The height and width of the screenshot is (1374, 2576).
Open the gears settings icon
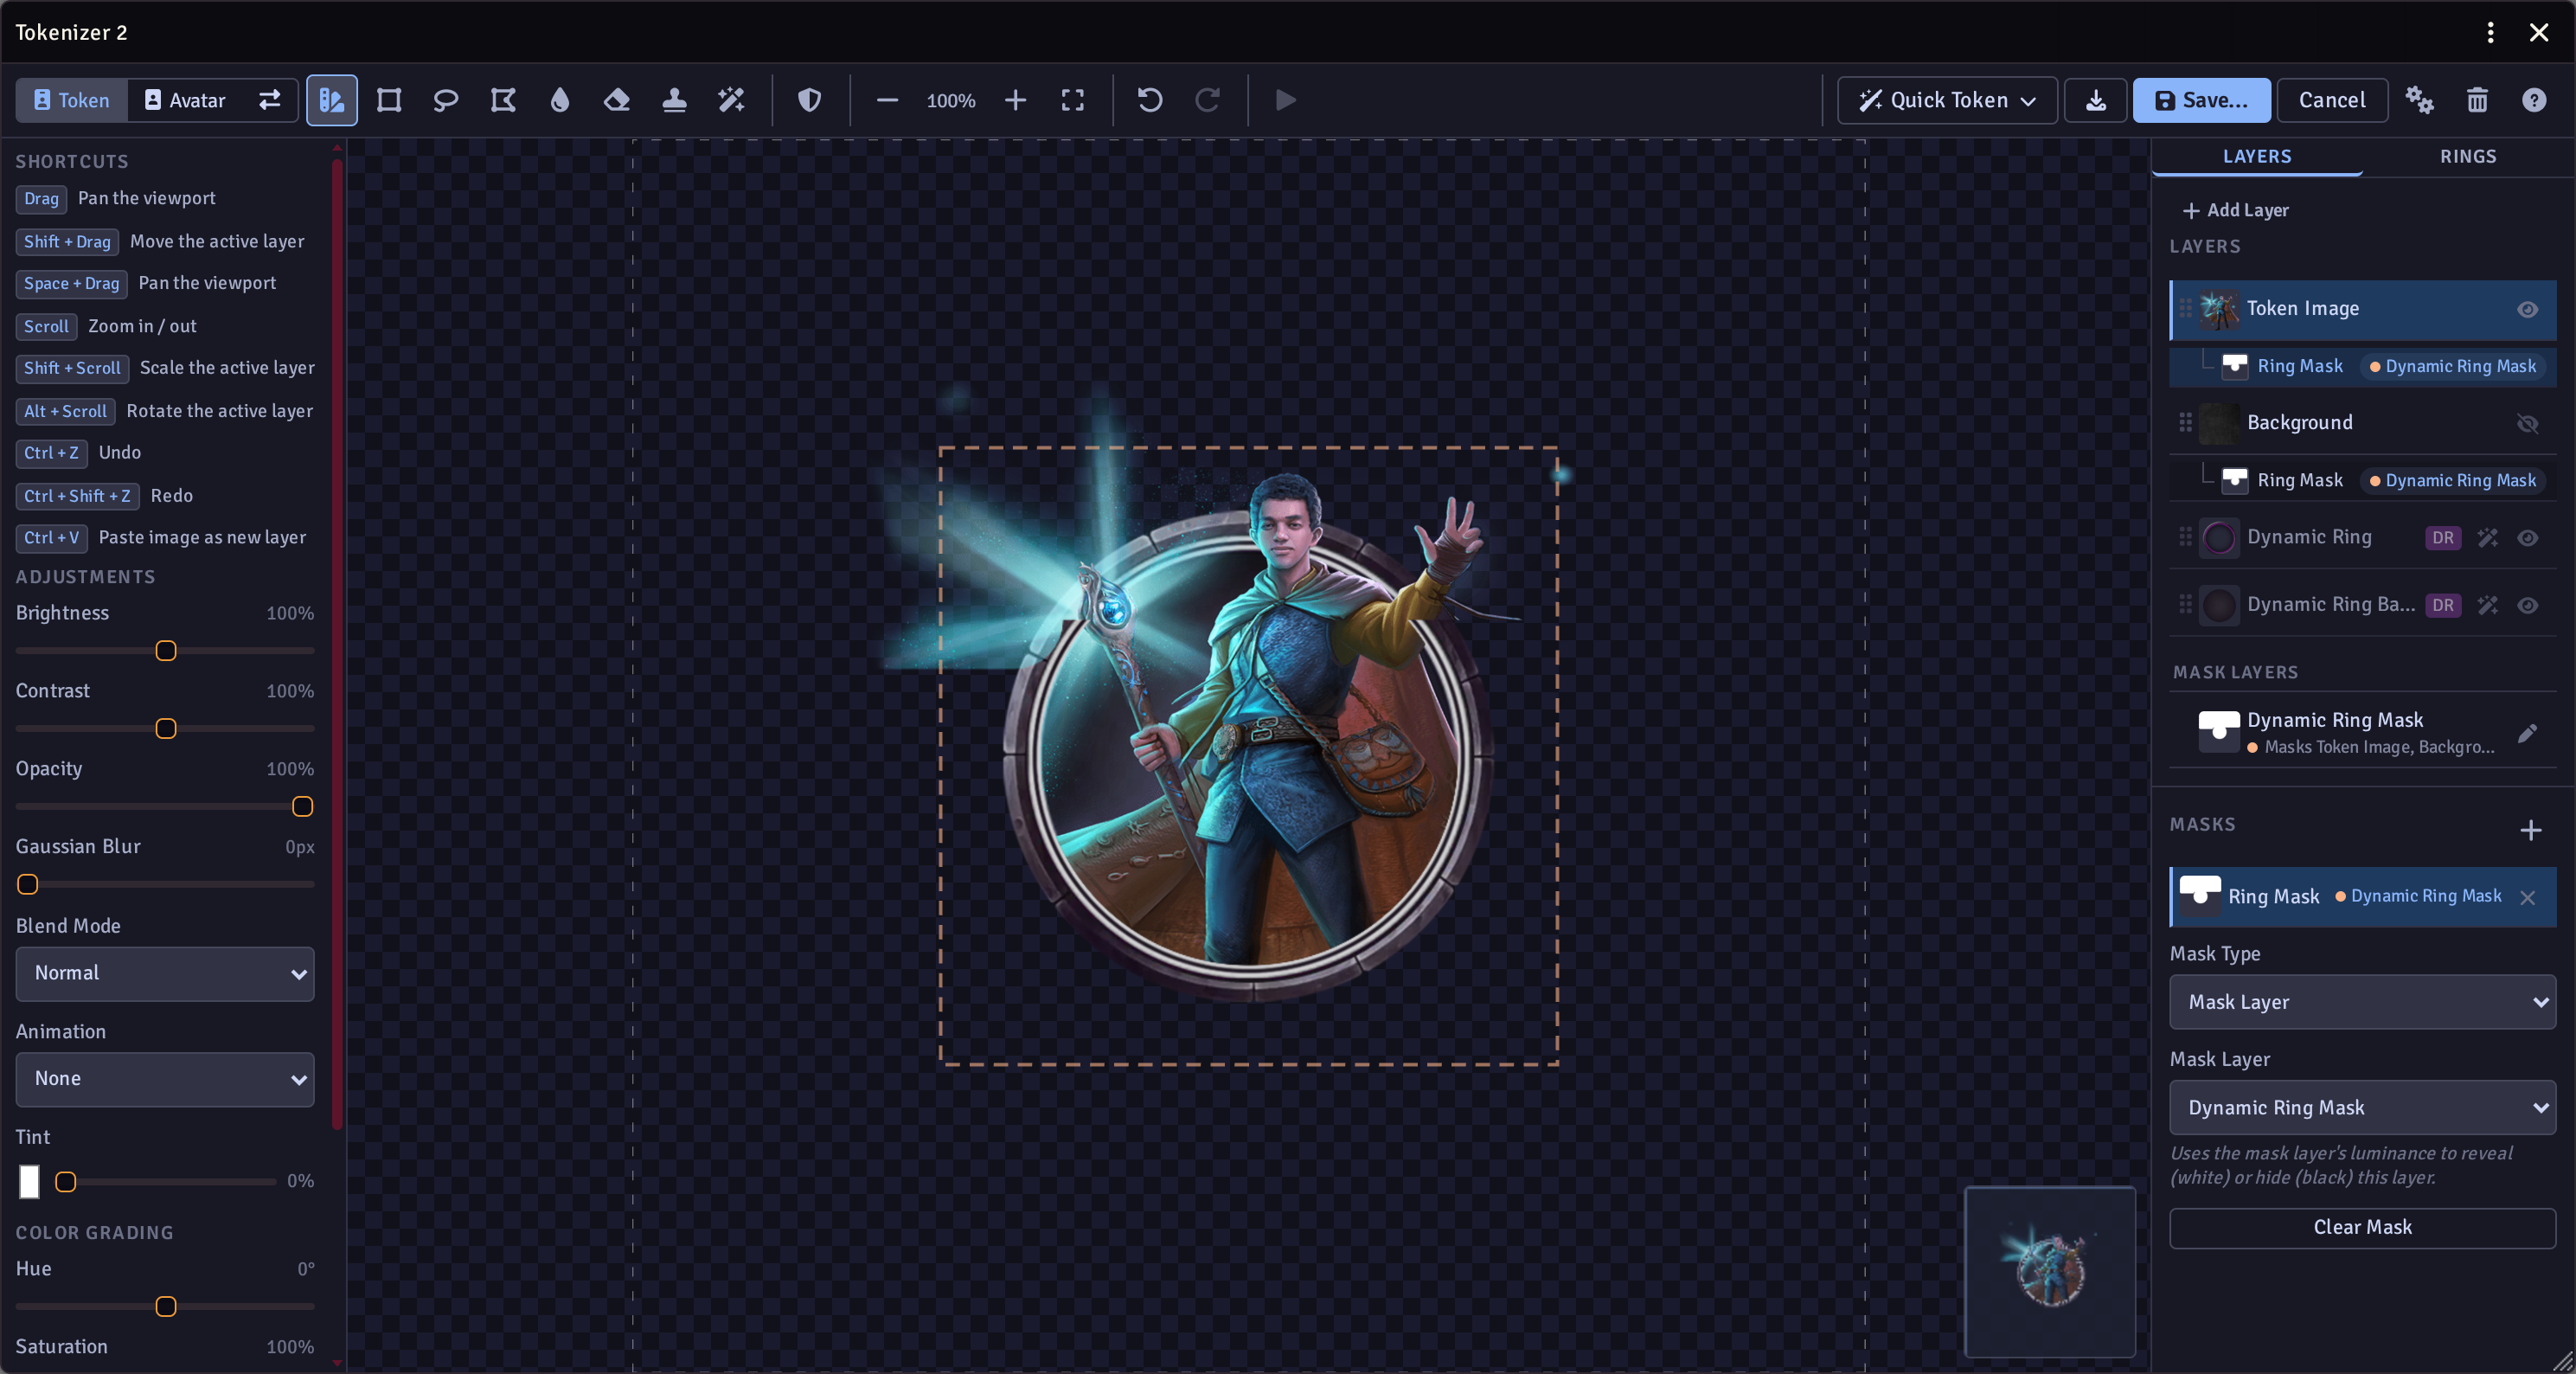[x=2419, y=100]
